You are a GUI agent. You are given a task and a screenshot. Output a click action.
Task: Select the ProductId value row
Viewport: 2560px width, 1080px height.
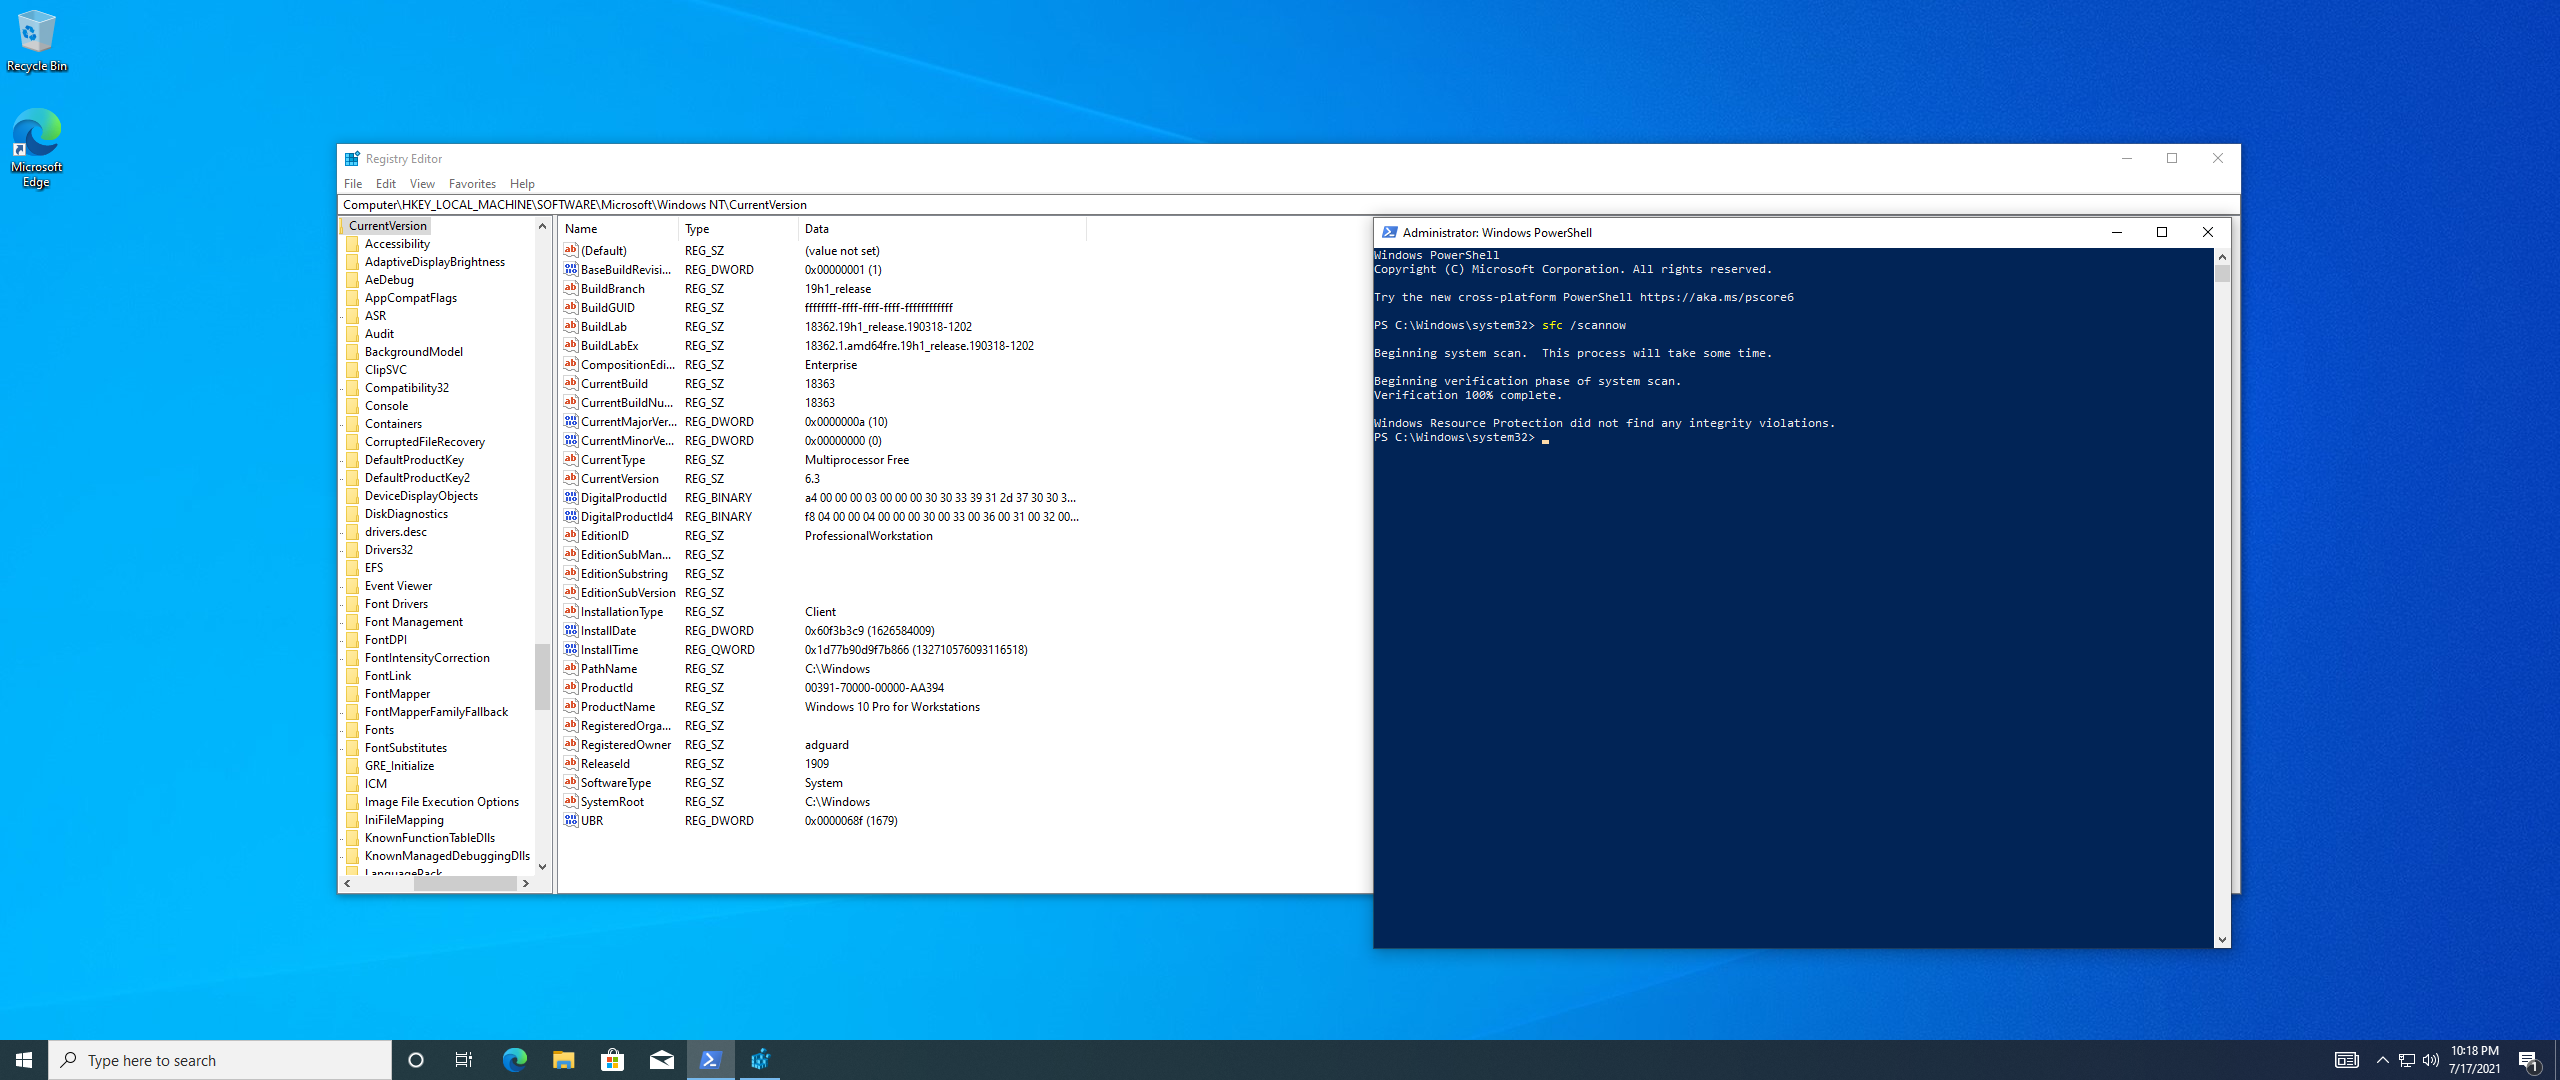coord(822,688)
